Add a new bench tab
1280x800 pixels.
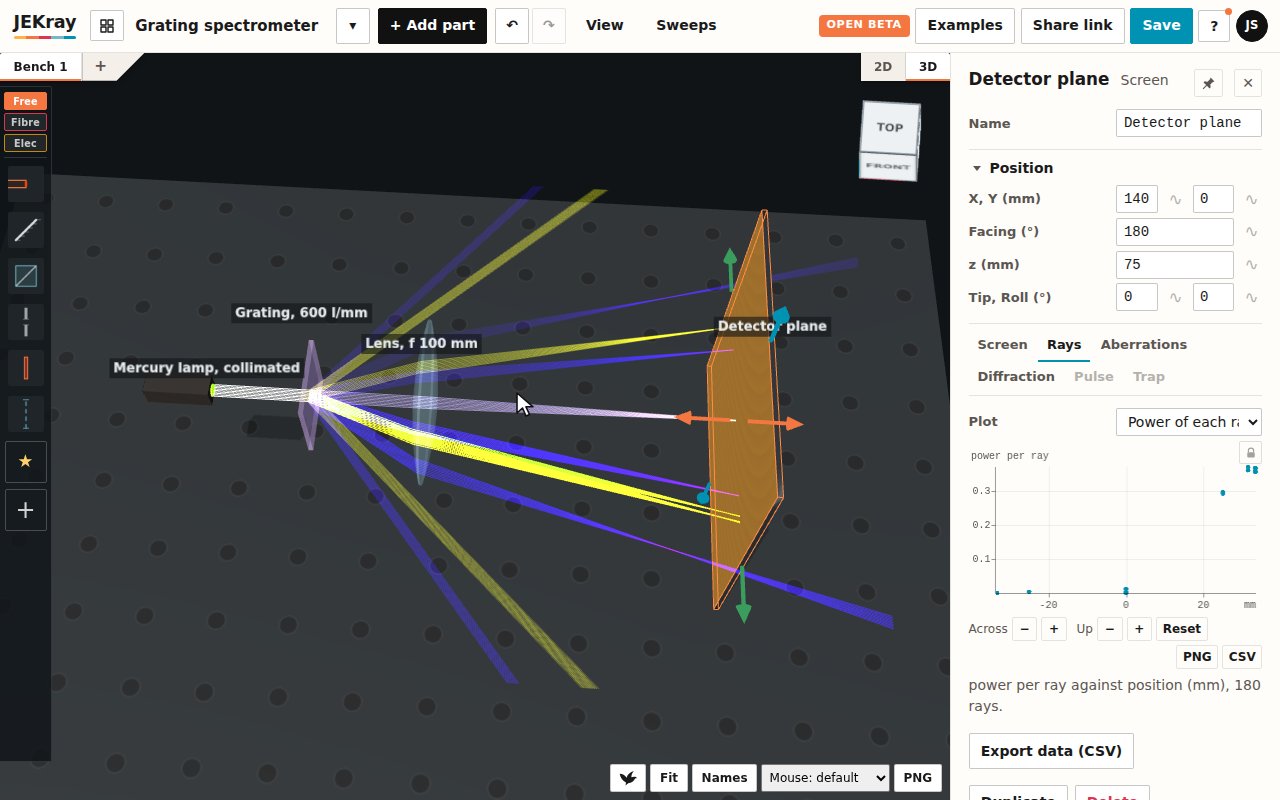click(100, 67)
